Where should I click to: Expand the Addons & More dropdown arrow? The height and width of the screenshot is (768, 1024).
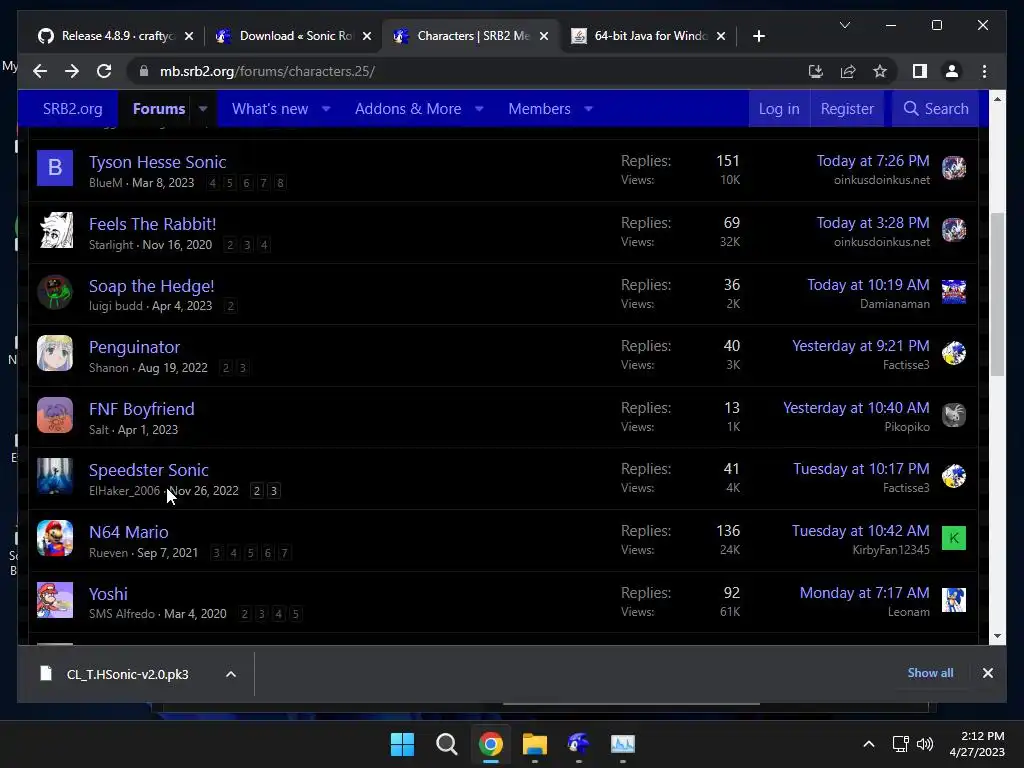click(x=479, y=108)
